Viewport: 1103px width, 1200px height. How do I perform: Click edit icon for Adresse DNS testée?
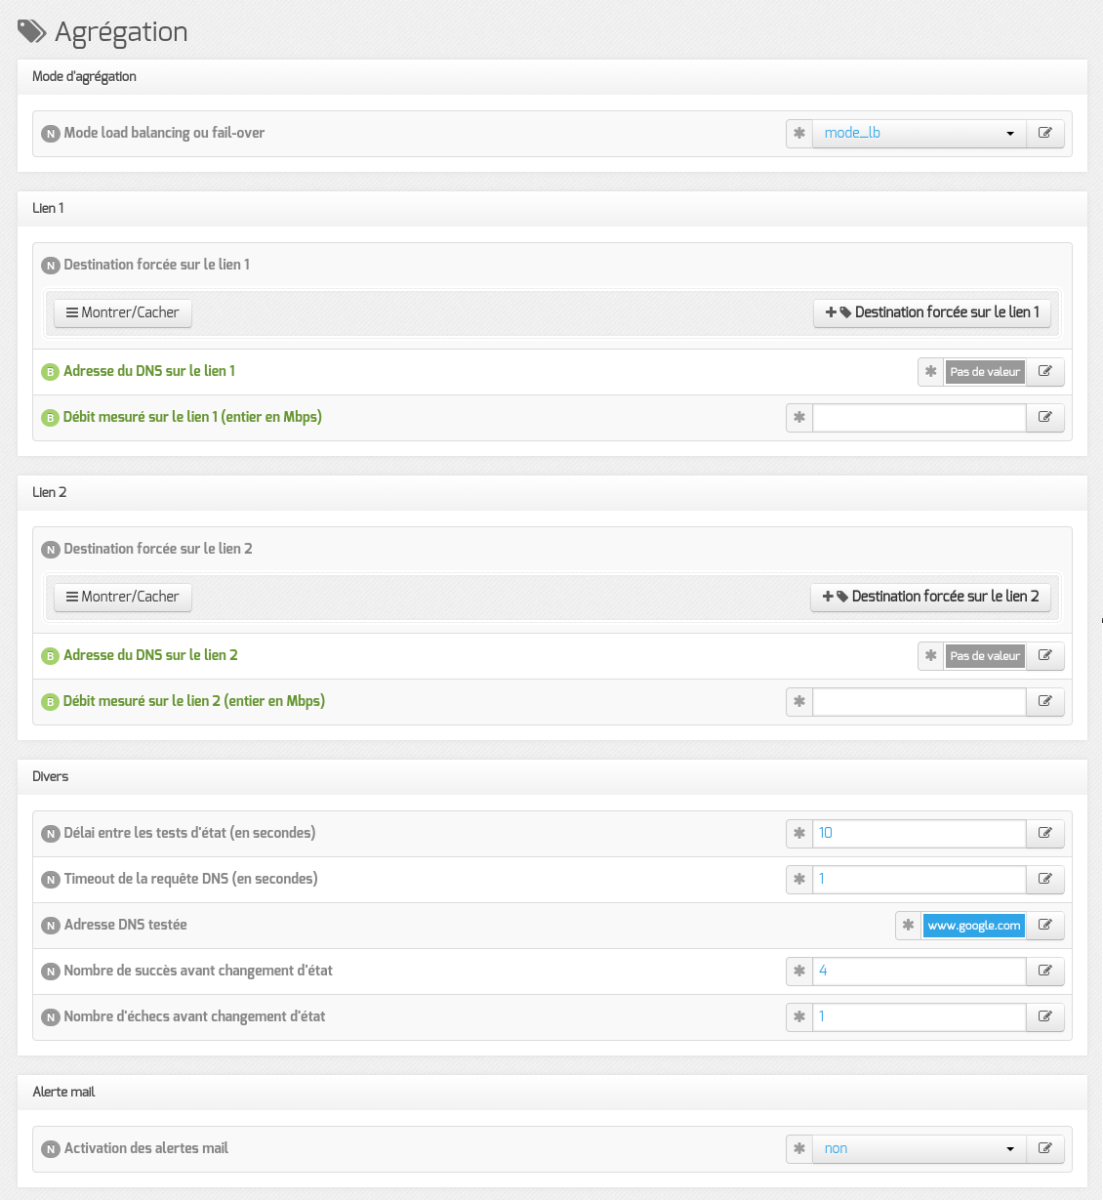1045,925
